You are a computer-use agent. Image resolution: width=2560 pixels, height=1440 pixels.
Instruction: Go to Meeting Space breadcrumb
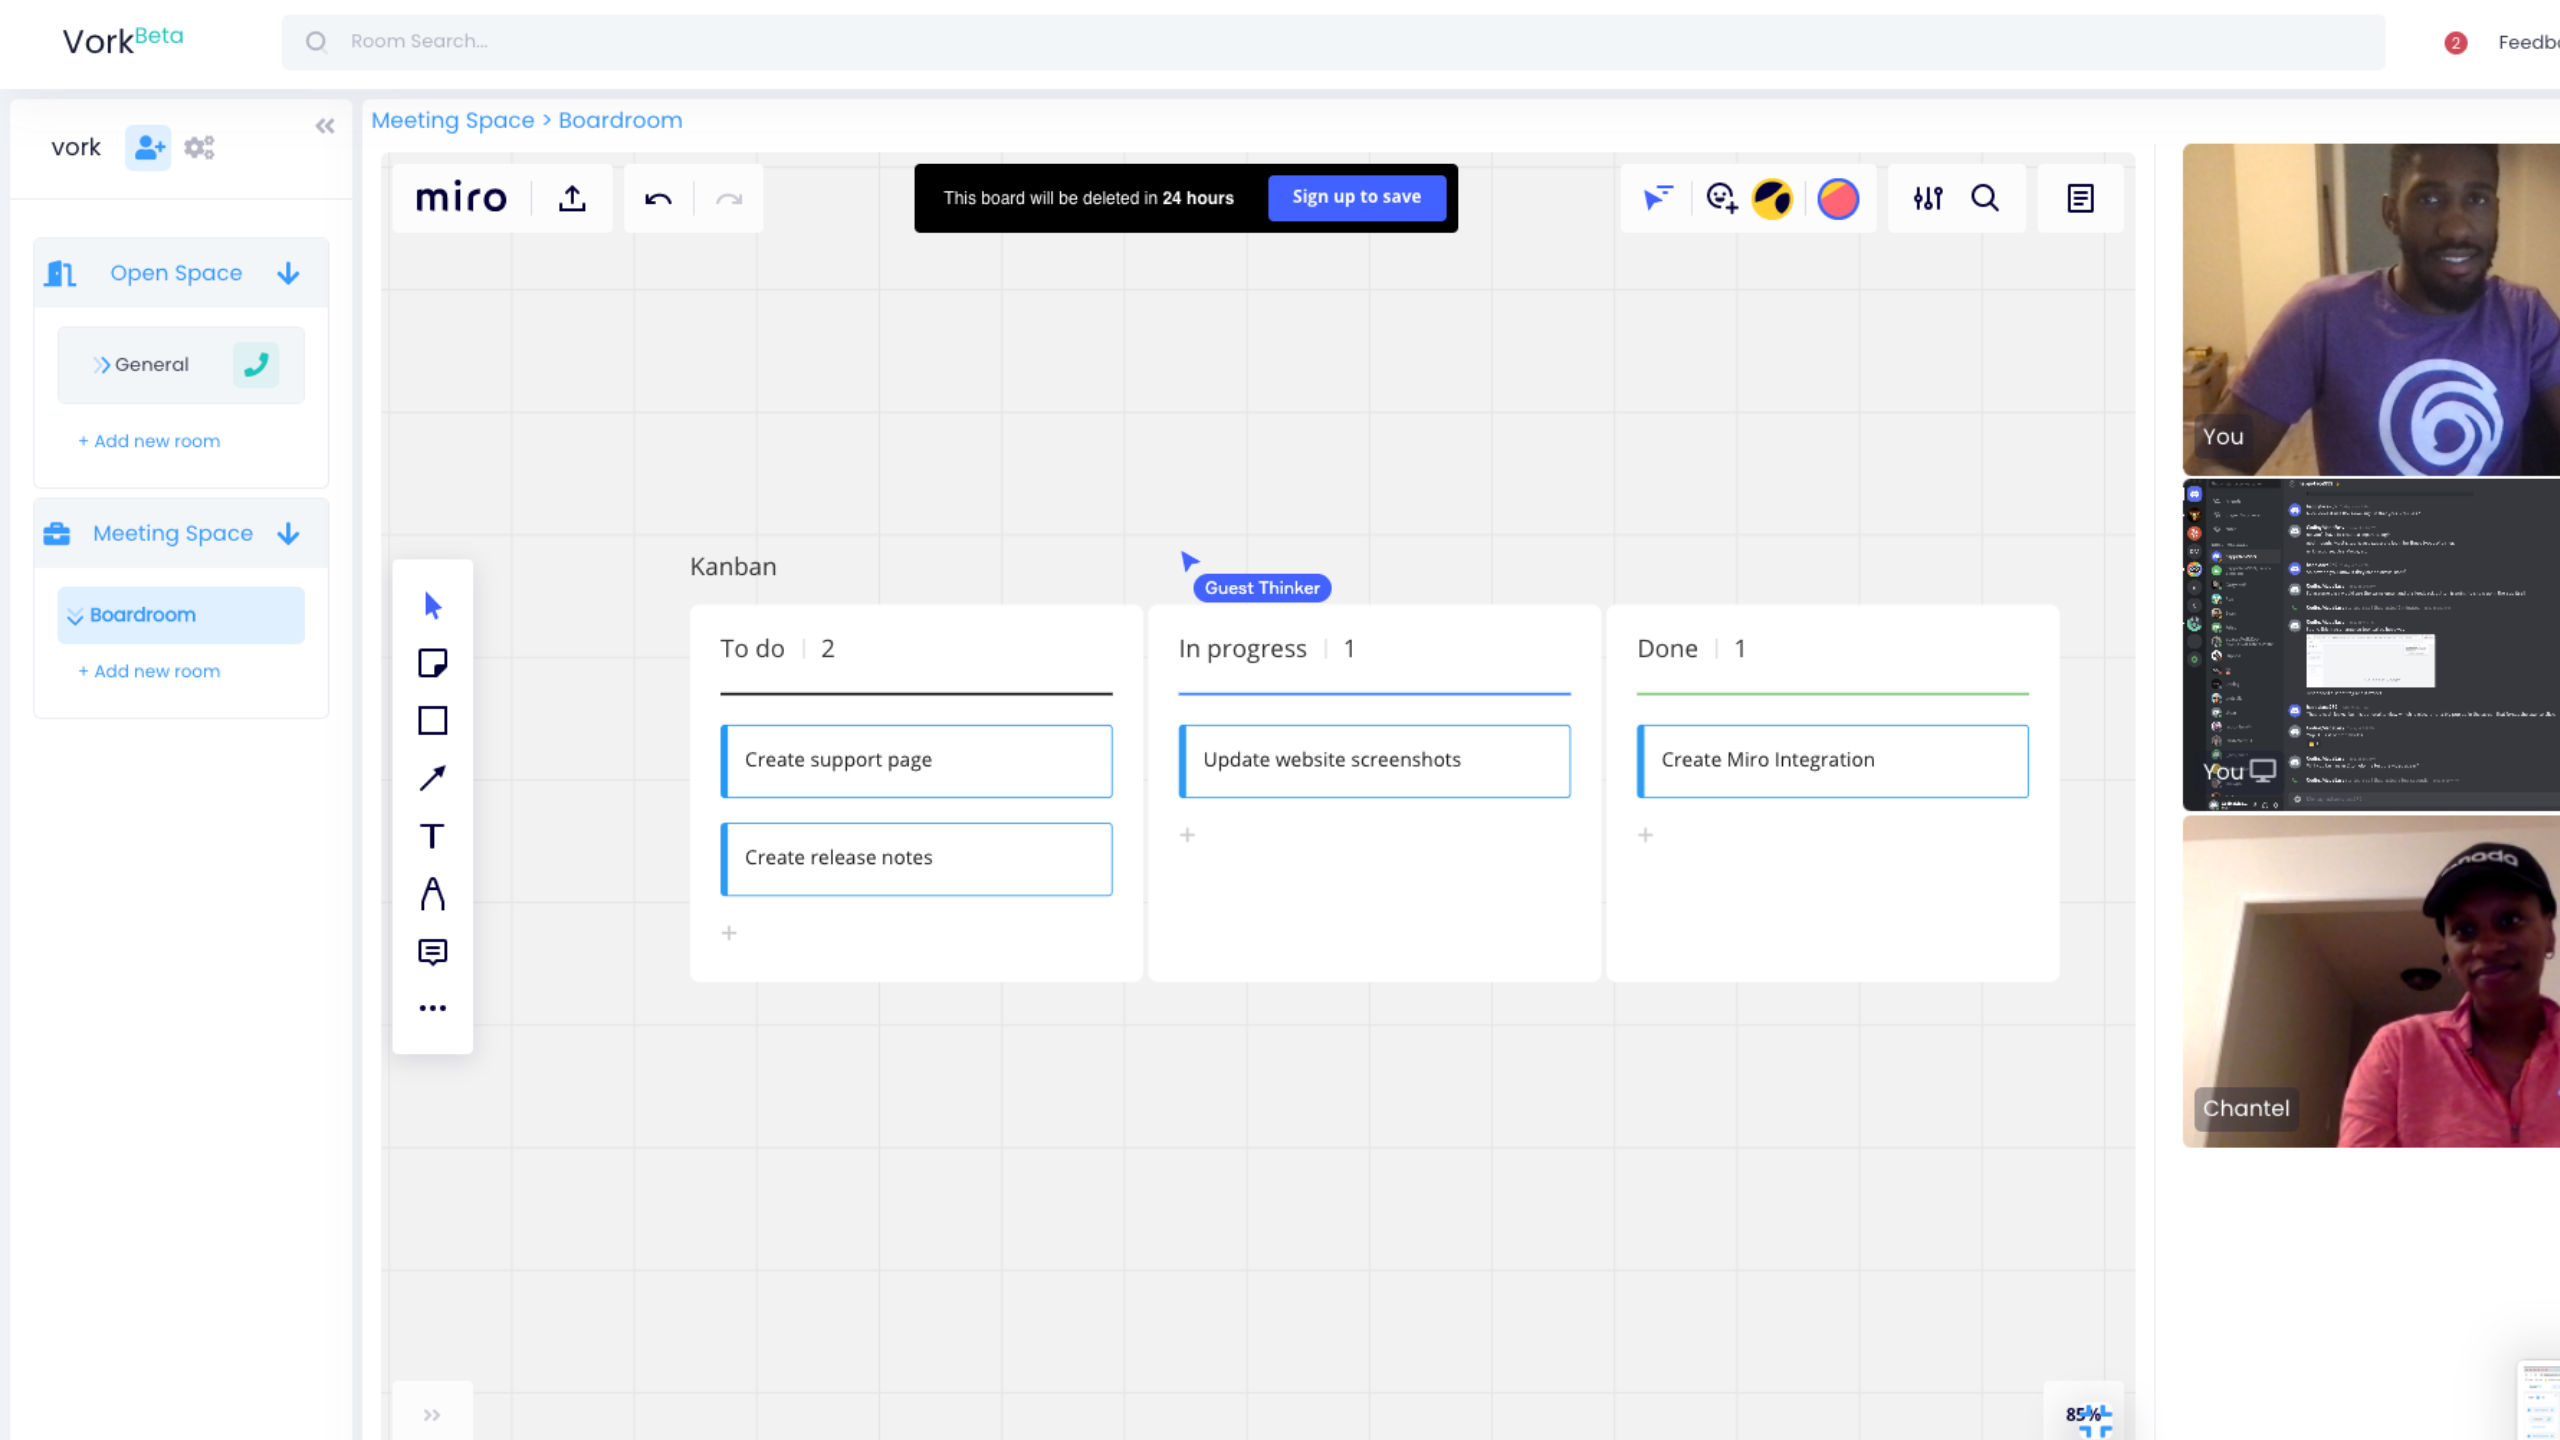tap(453, 120)
